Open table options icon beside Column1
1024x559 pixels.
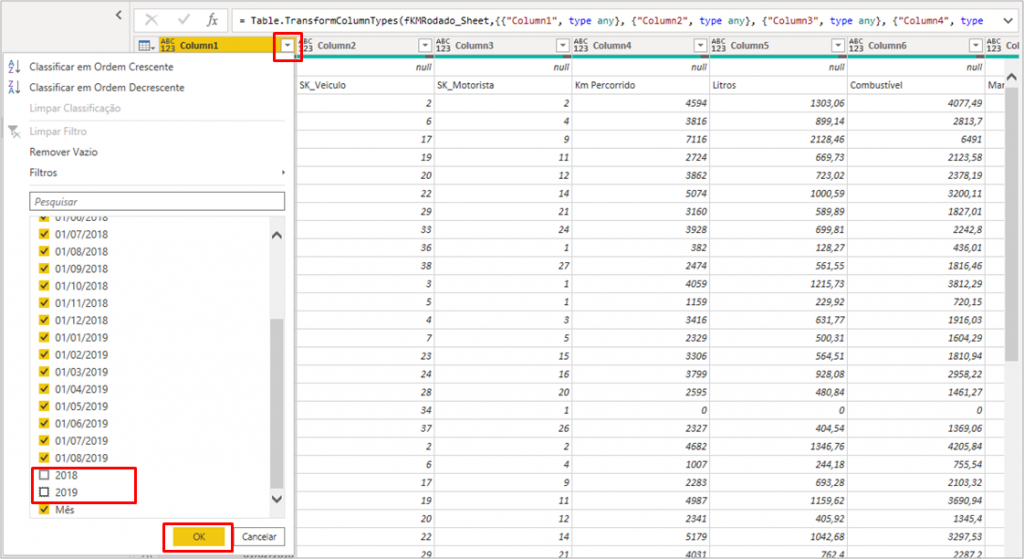[x=146, y=46]
